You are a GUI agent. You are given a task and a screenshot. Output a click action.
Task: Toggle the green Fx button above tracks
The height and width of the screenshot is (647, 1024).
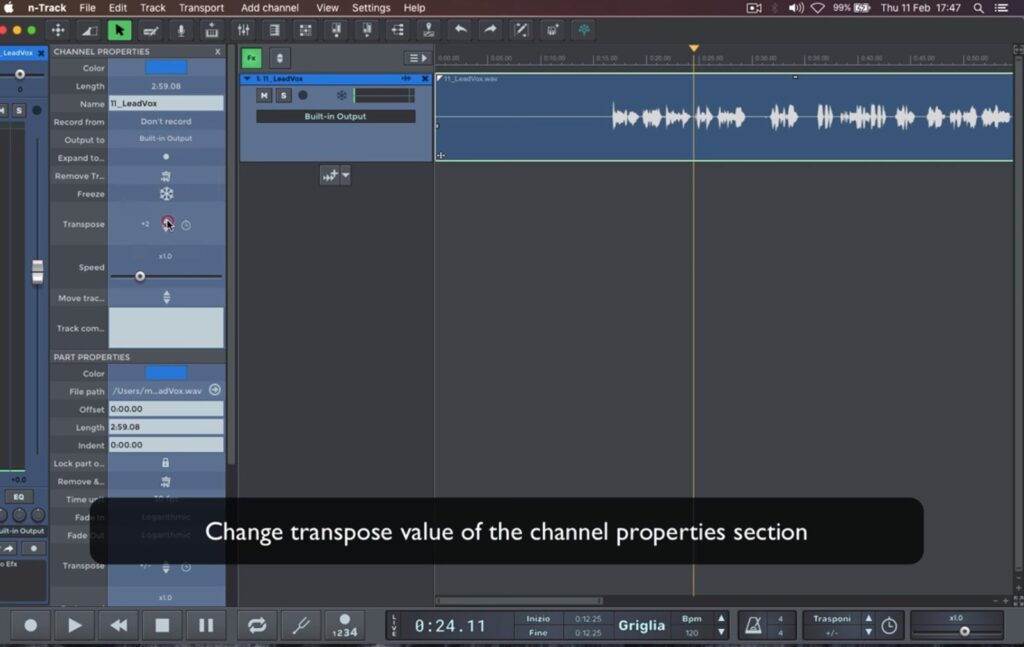click(251, 58)
